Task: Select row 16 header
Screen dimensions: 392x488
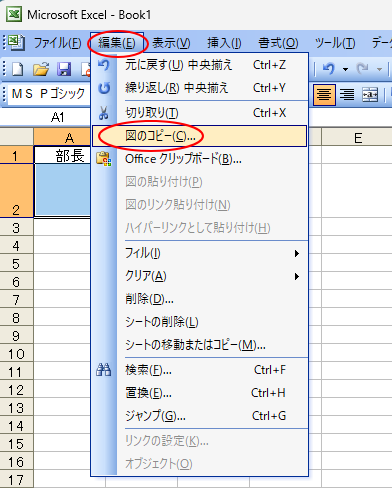Action: pos(16,461)
